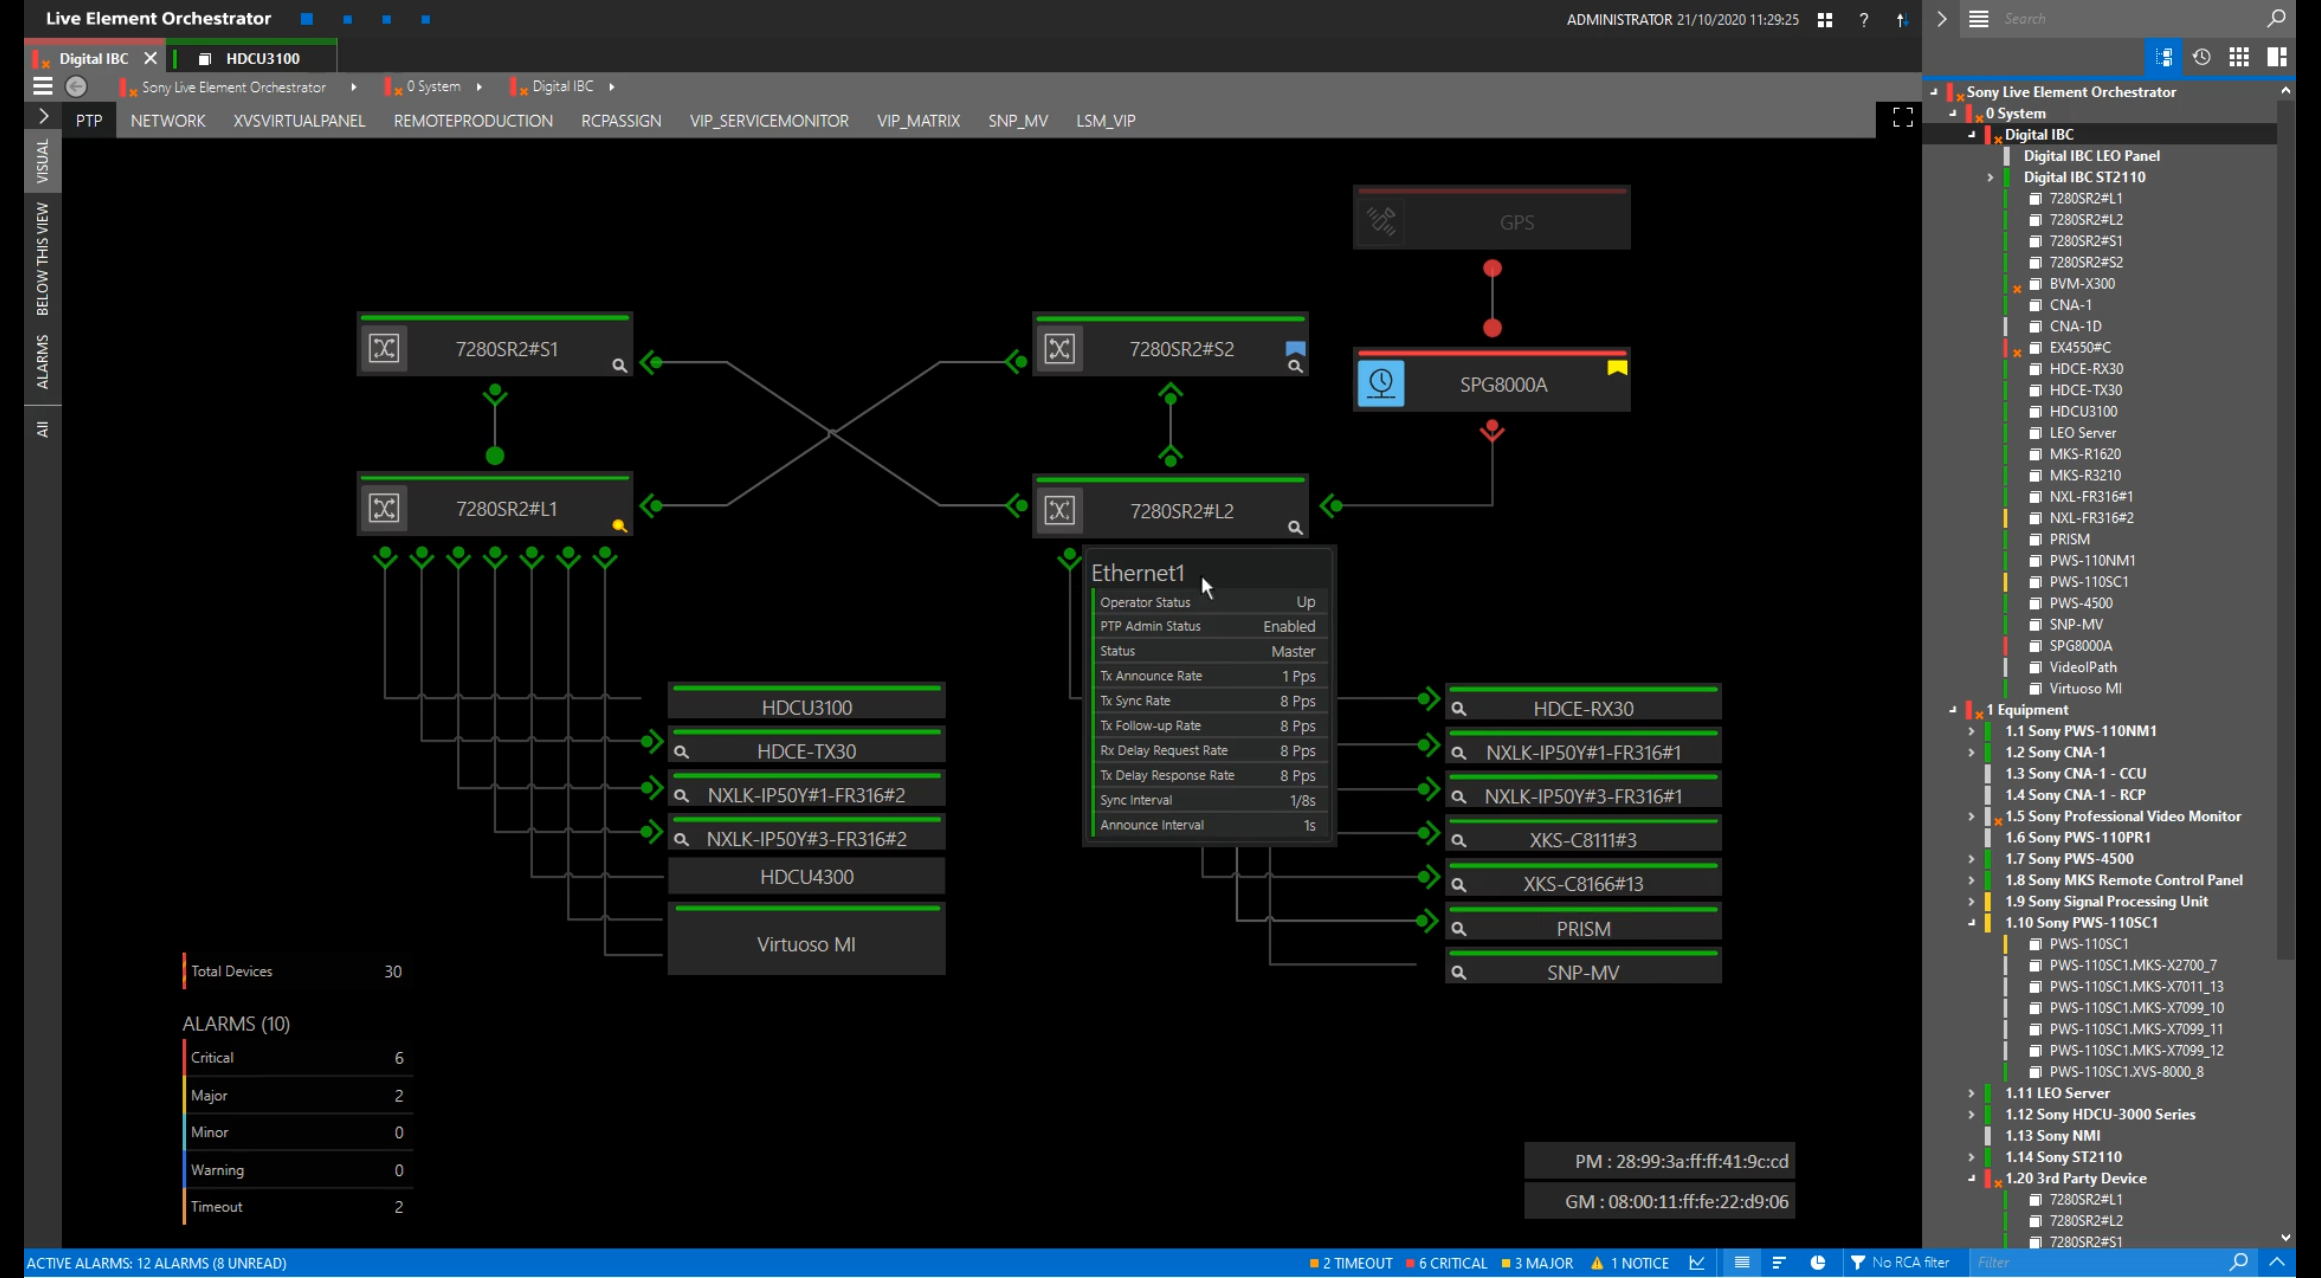Click the blue flag on 7280SR2#S2
Image resolution: width=2321 pixels, height=1278 pixels.
(1295, 348)
